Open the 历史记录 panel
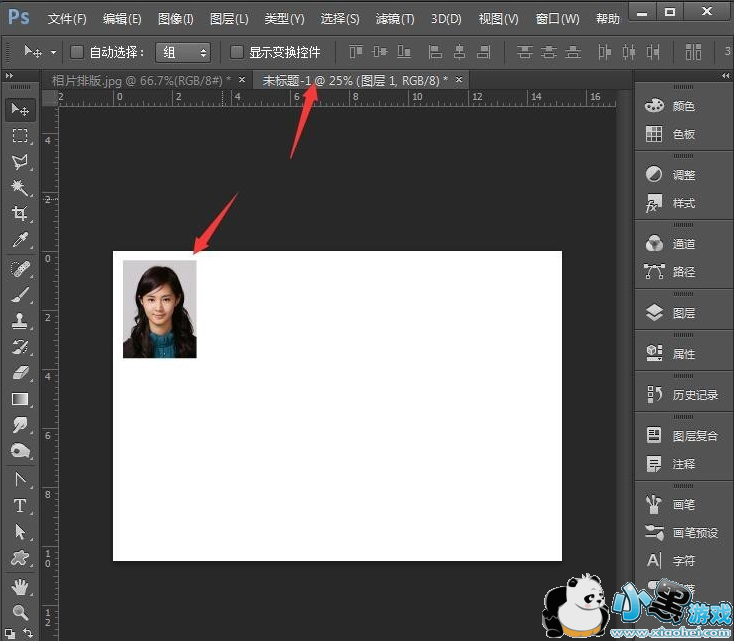This screenshot has height=641, width=734. [x=694, y=395]
